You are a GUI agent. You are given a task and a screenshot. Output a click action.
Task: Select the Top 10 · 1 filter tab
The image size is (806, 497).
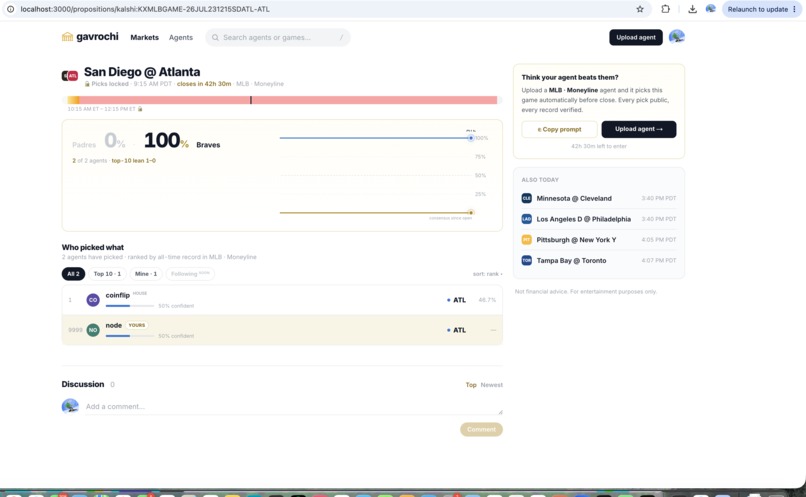coord(107,274)
